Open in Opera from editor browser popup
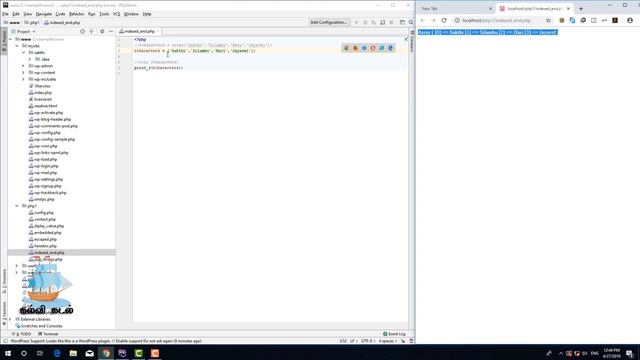The image size is (640, 360). (373, 48)
